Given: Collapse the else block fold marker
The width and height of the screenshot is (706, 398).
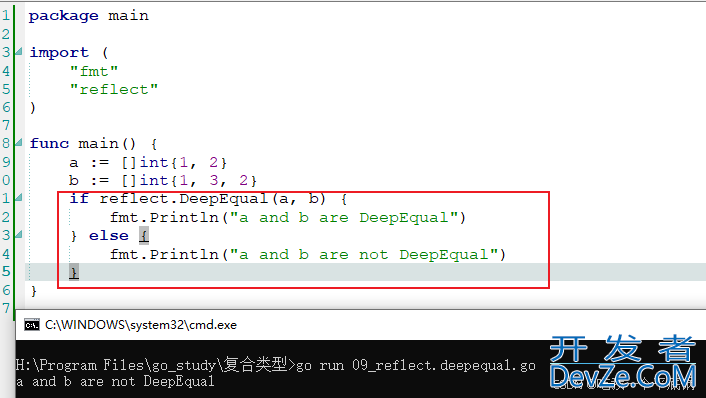Looking at the screenshot, I should pyautogui.click(x=18, y=235).
